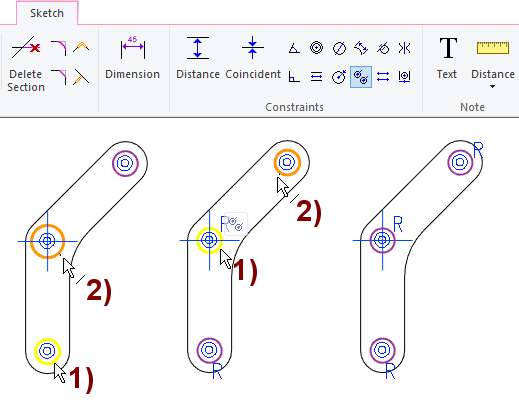Choose the radius constraint icon
Image resolution: width=519 pixels, height=409 pixels.
[339, 77]
